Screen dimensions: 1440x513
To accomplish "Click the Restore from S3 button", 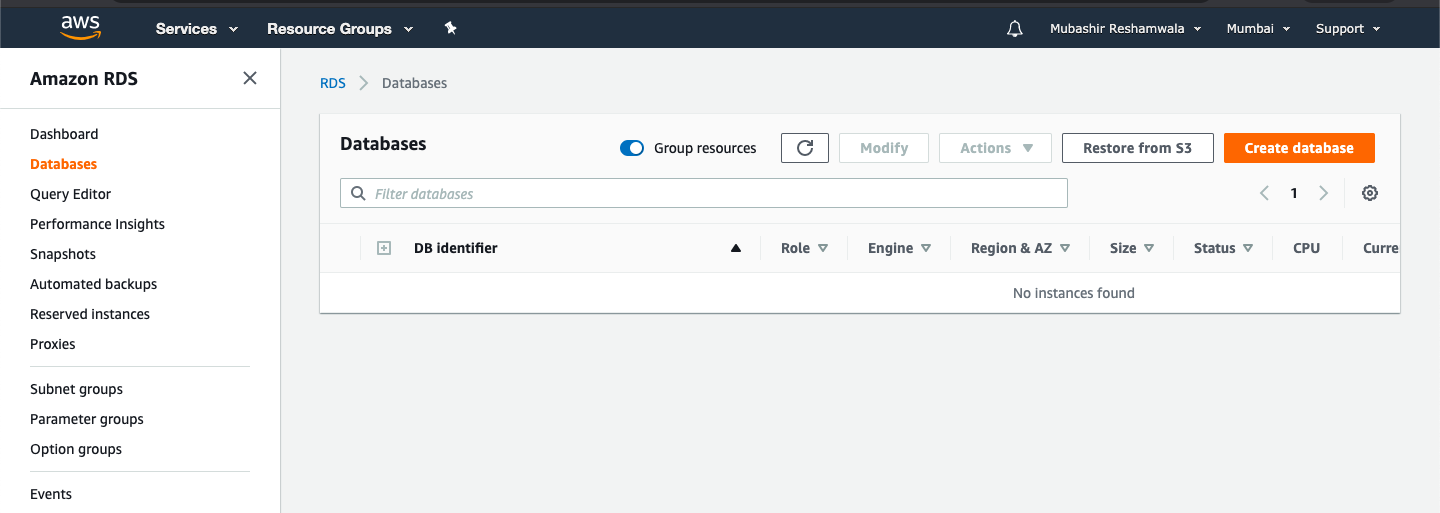I will point(1138,148).
